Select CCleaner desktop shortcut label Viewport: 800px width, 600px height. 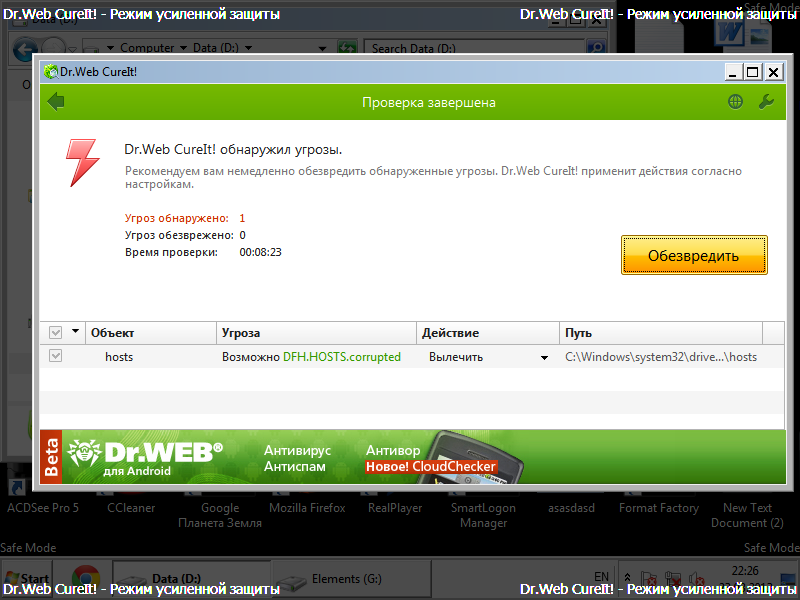[131, 508]
